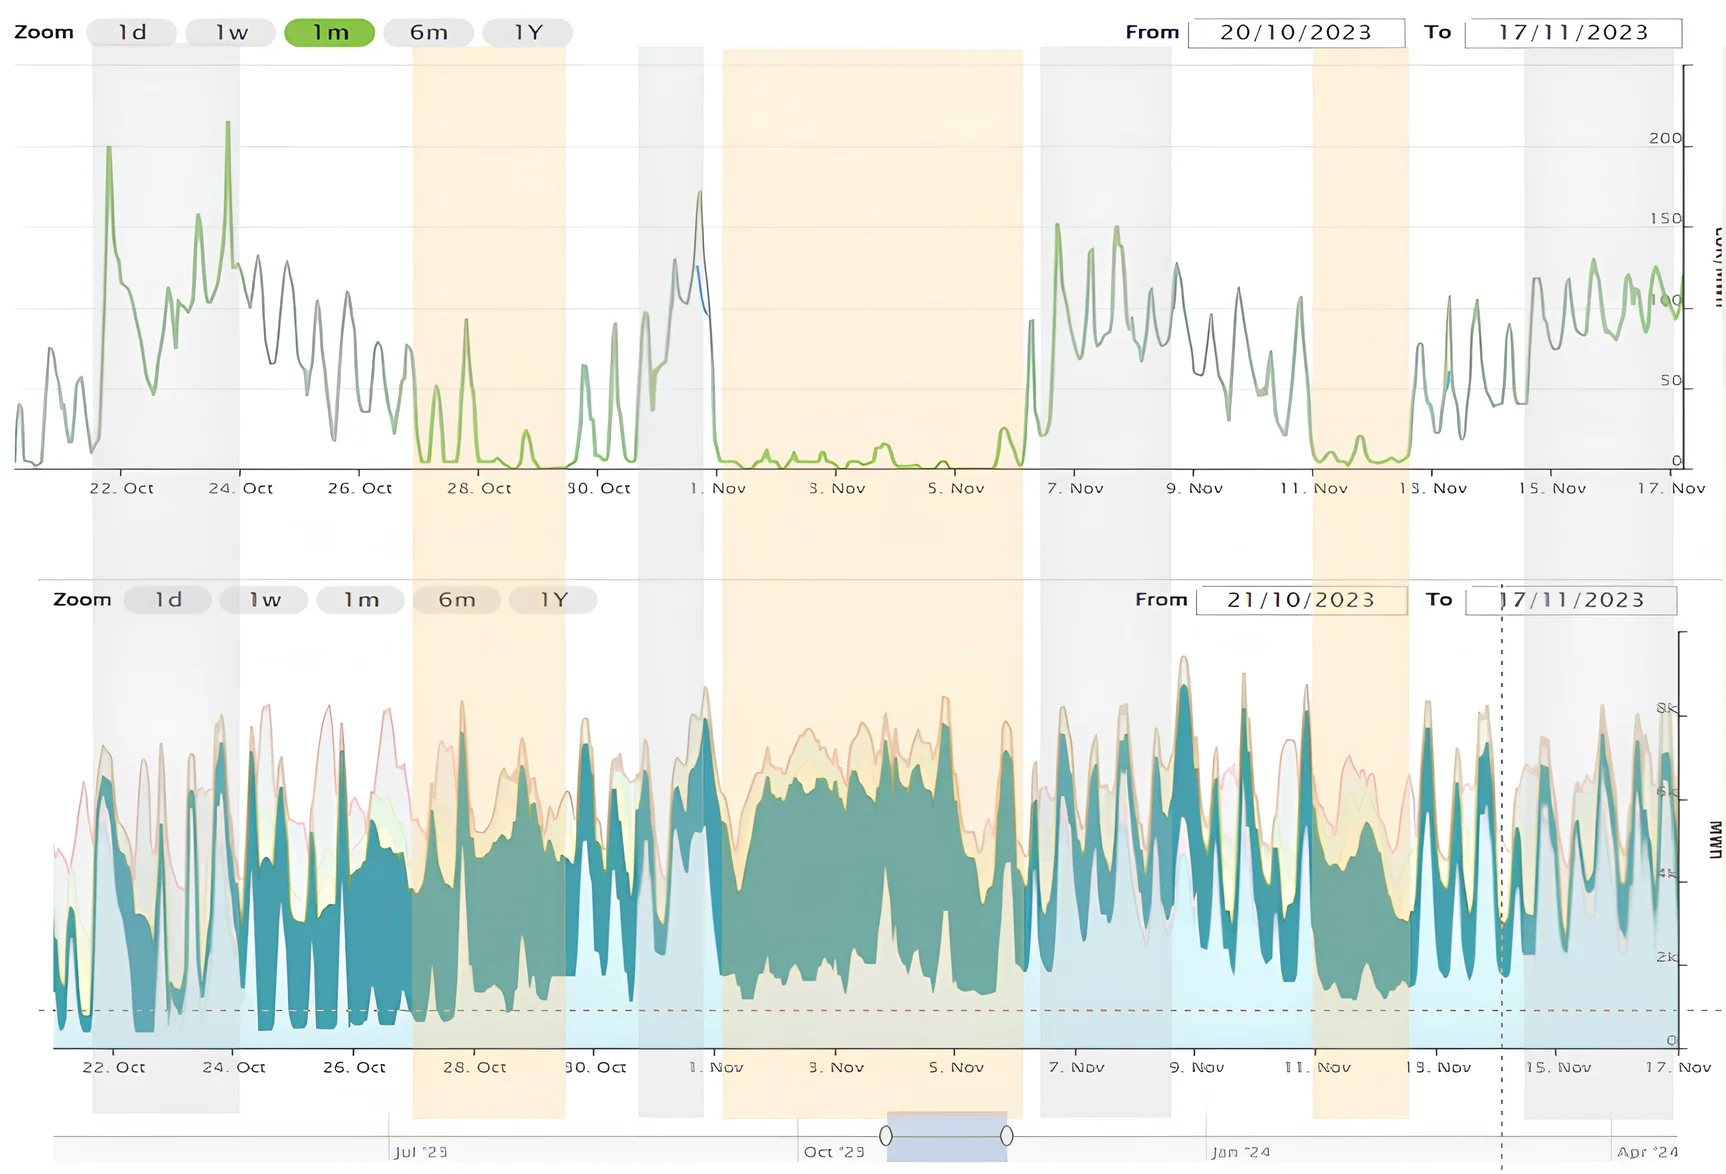Select 6m zoom in top chart

tap(429, 33)
